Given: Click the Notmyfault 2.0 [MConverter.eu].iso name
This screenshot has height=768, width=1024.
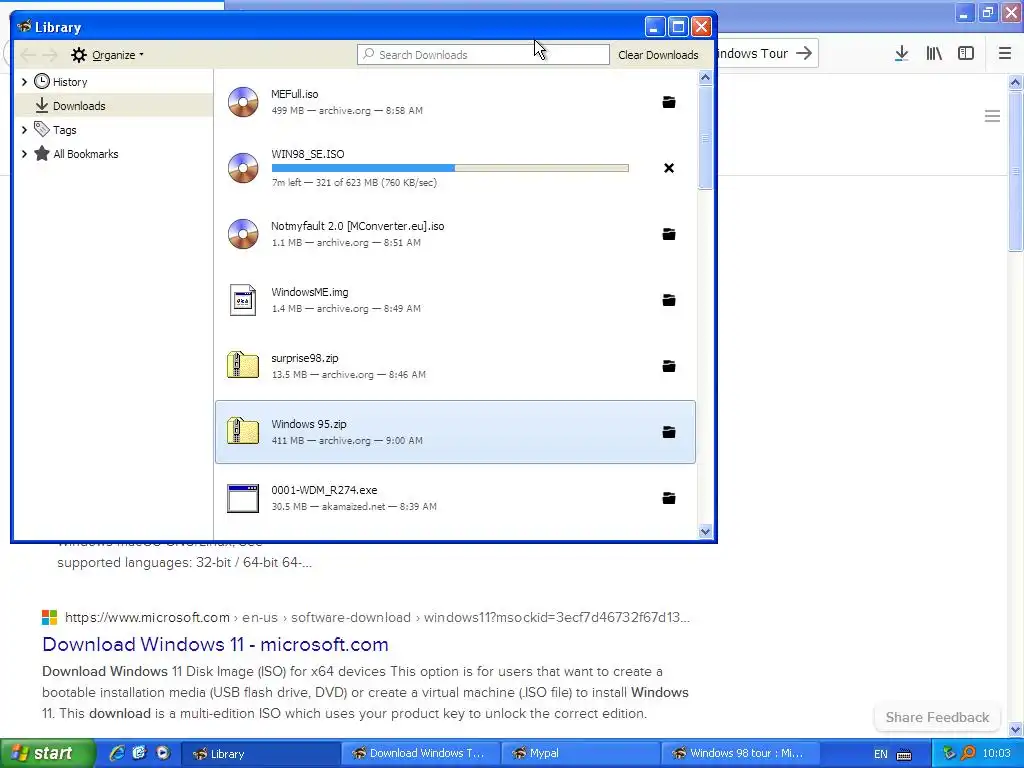Looking at the screenshot, I should pyautogui.click(x=357, y=226).
